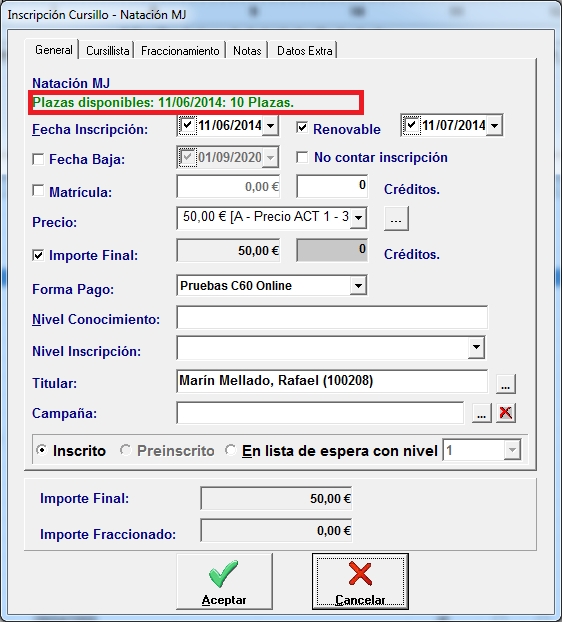Toggle the Renovable checkbox

pos(302,128)
